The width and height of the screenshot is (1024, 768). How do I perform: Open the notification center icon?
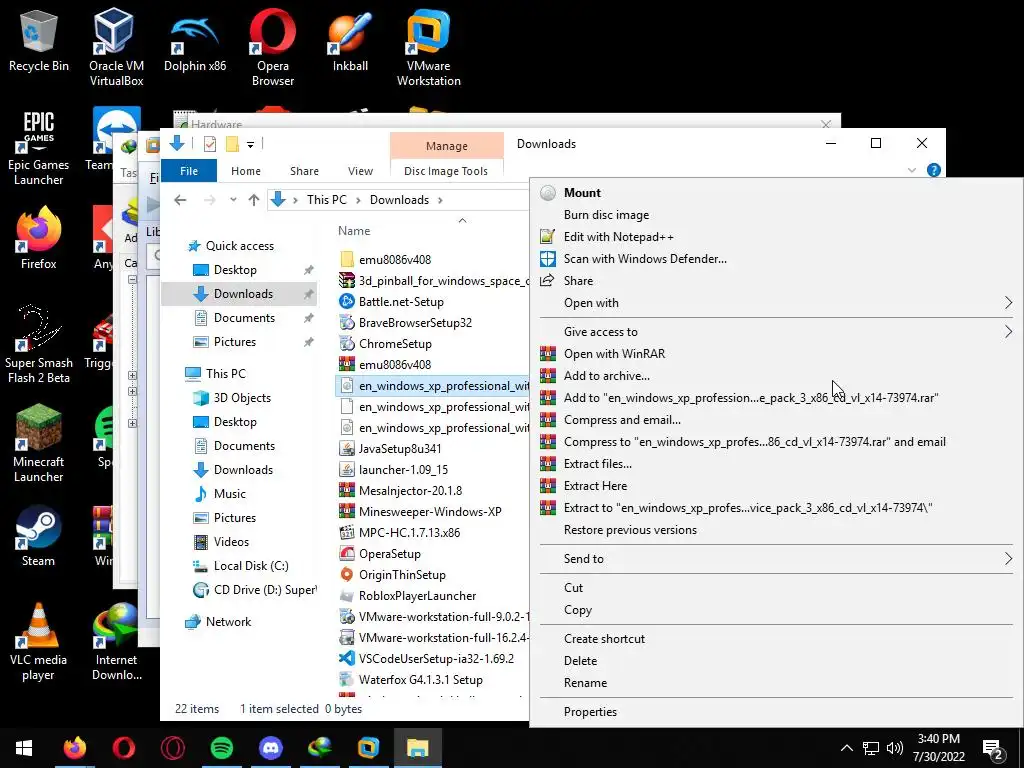(993, 749)
